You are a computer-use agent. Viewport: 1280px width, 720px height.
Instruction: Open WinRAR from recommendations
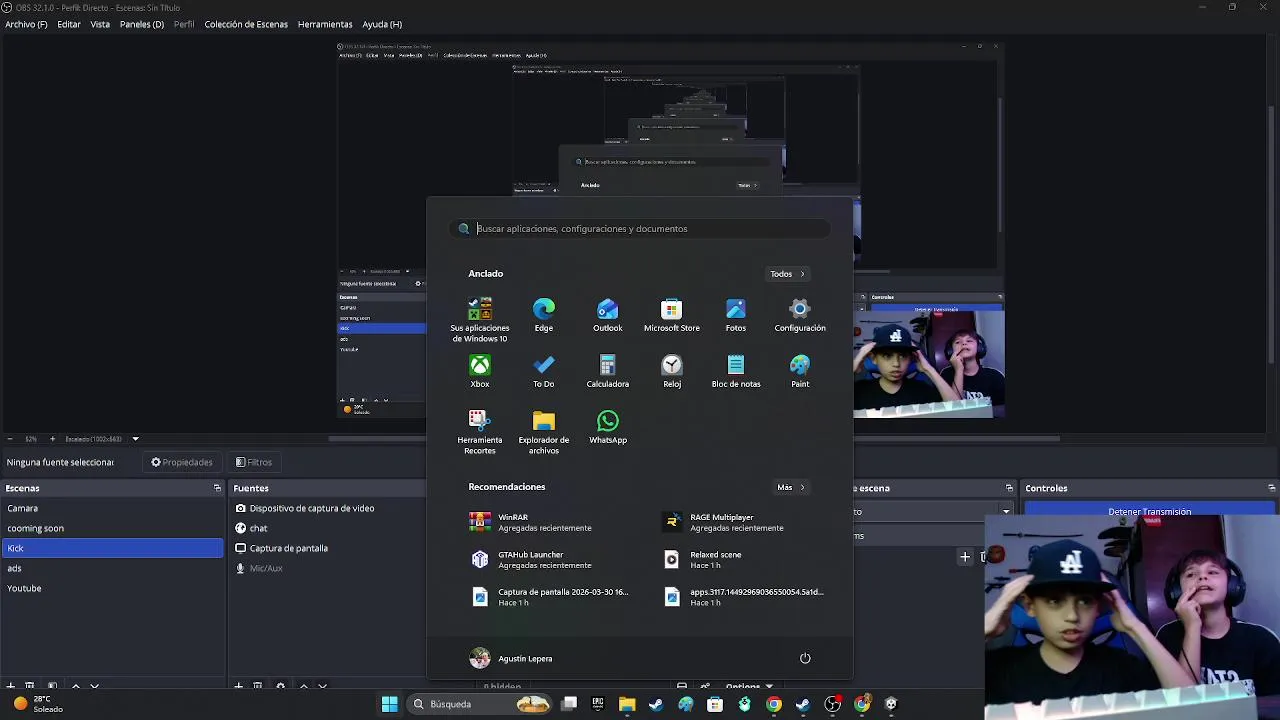544,522
